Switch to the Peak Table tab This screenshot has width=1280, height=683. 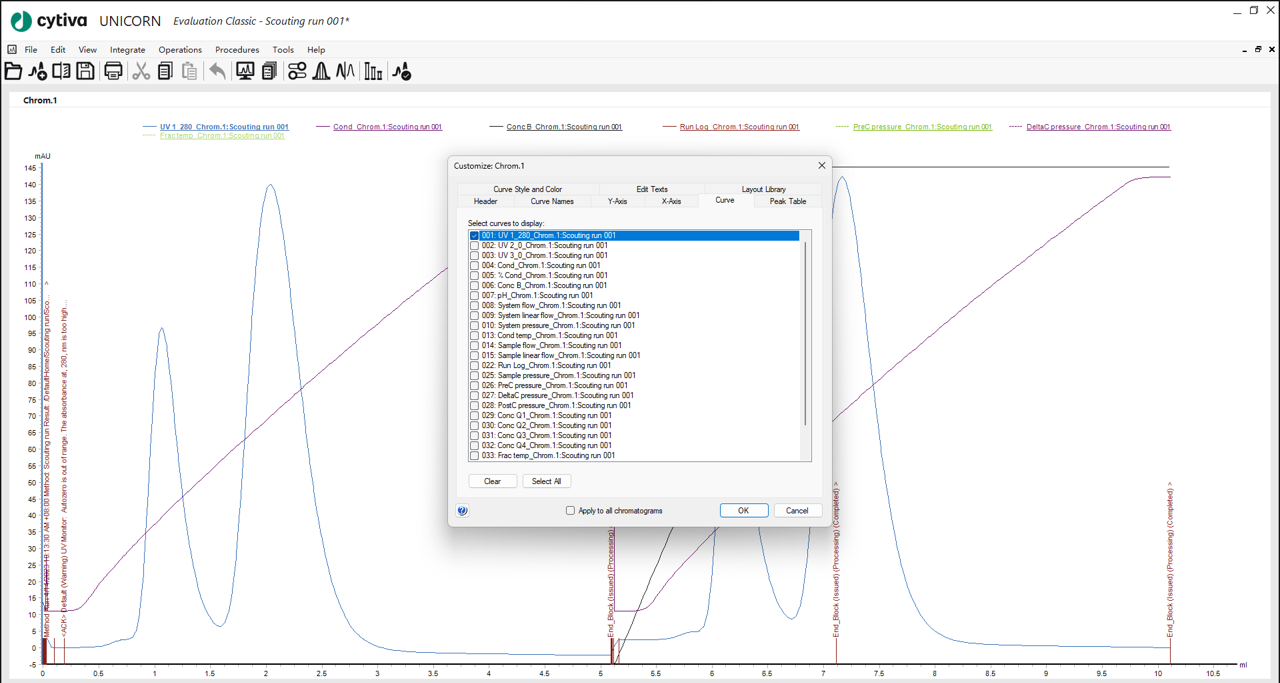pyautogui.click(x=787, y=201)
